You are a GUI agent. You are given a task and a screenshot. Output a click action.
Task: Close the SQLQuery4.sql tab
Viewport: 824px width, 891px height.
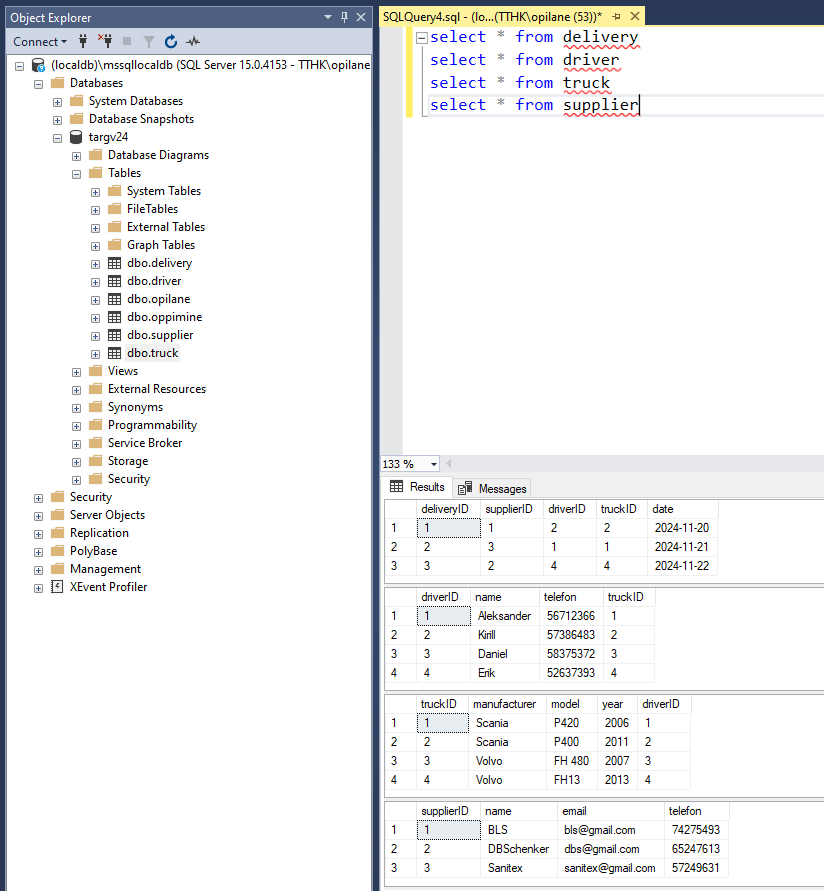click(x=634, y=17)
